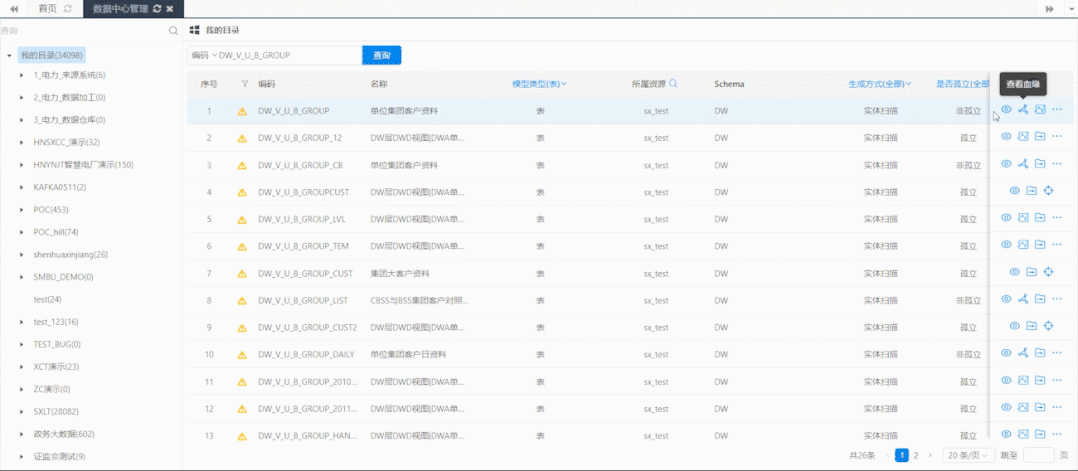Open the more options dots in row 3
Screen dimensions: 1078x471
coord(1057,164)
